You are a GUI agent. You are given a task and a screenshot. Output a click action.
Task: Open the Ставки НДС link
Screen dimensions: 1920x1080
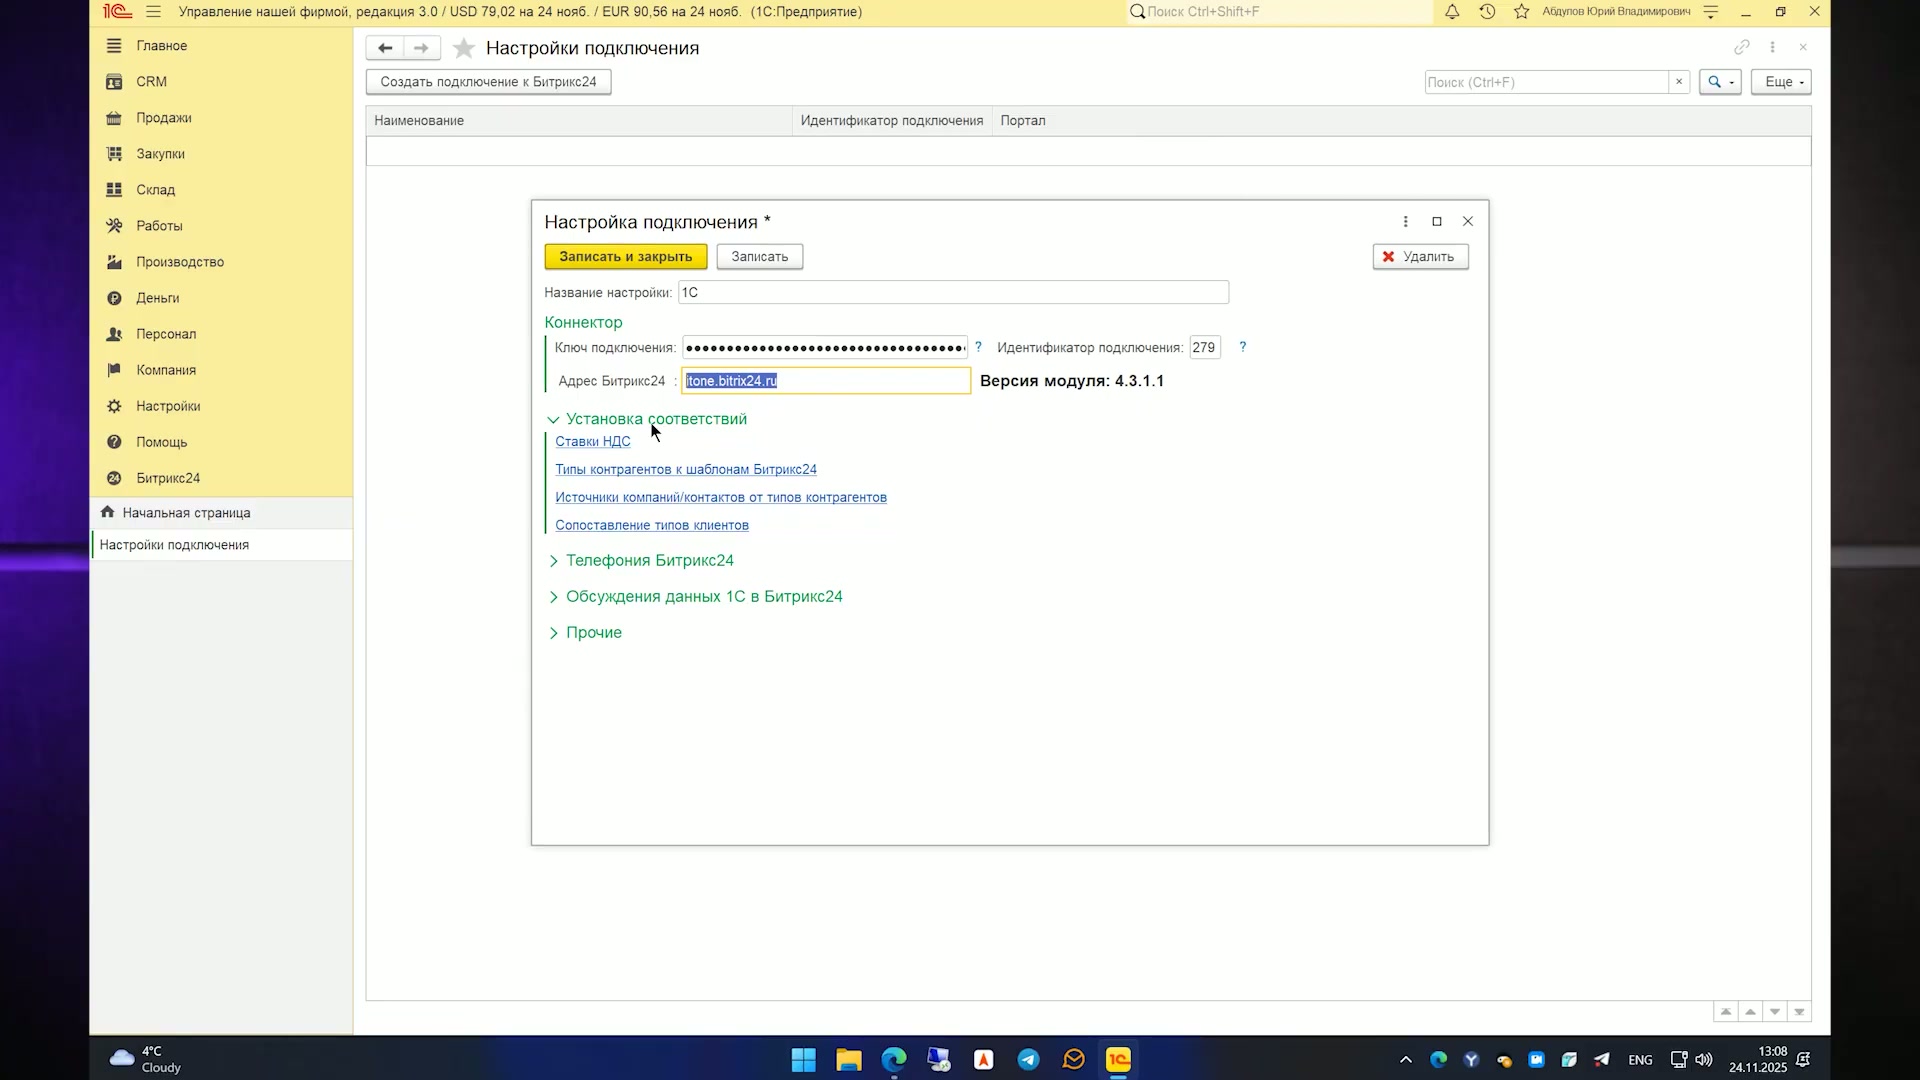tap(593, 442)
